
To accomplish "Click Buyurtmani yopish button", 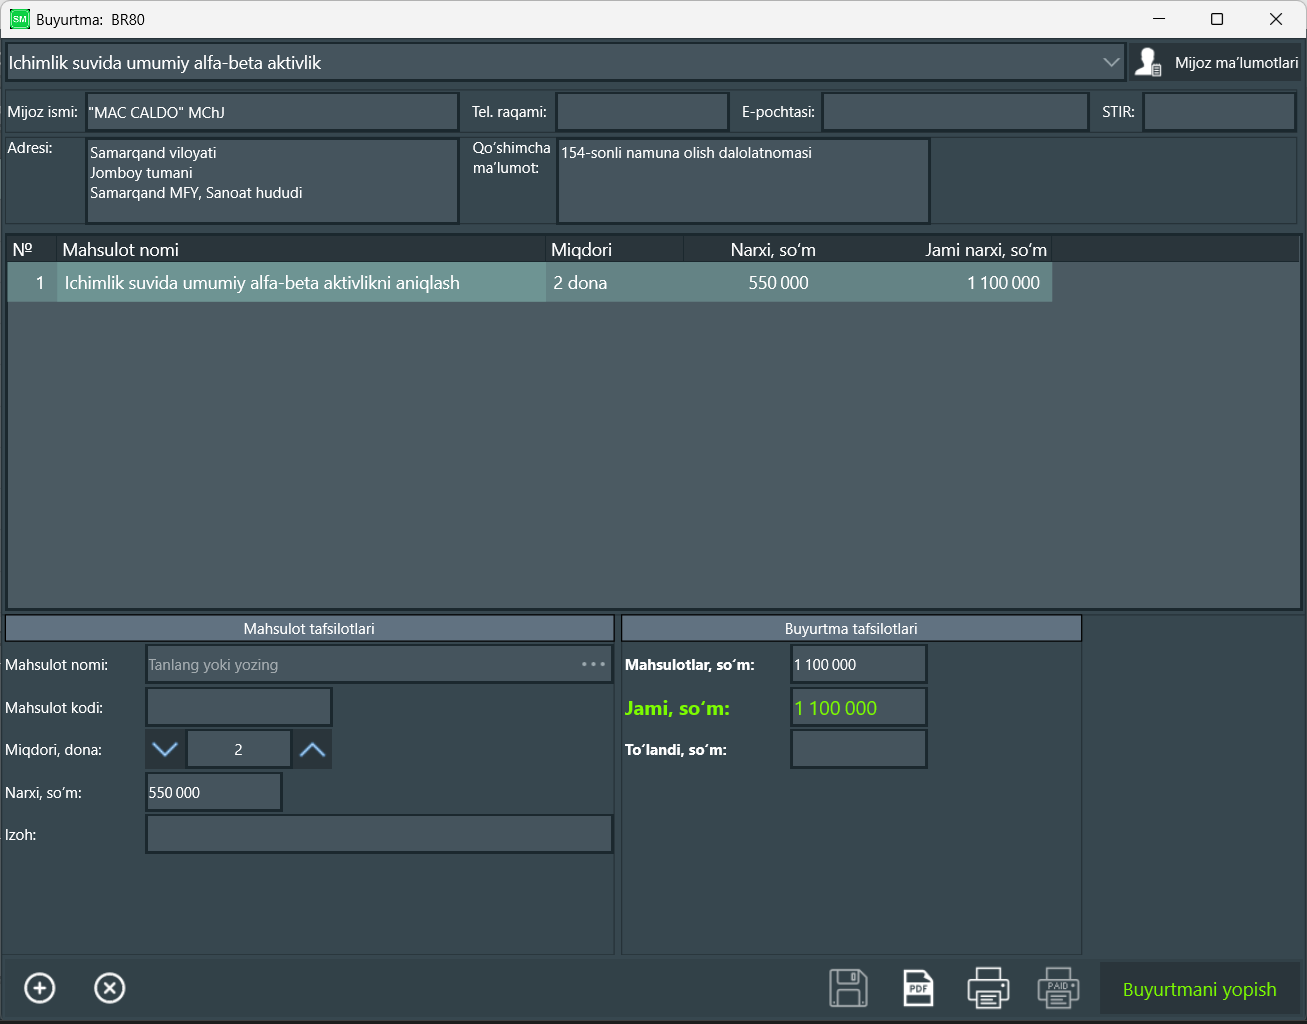I will point(1199,989).
